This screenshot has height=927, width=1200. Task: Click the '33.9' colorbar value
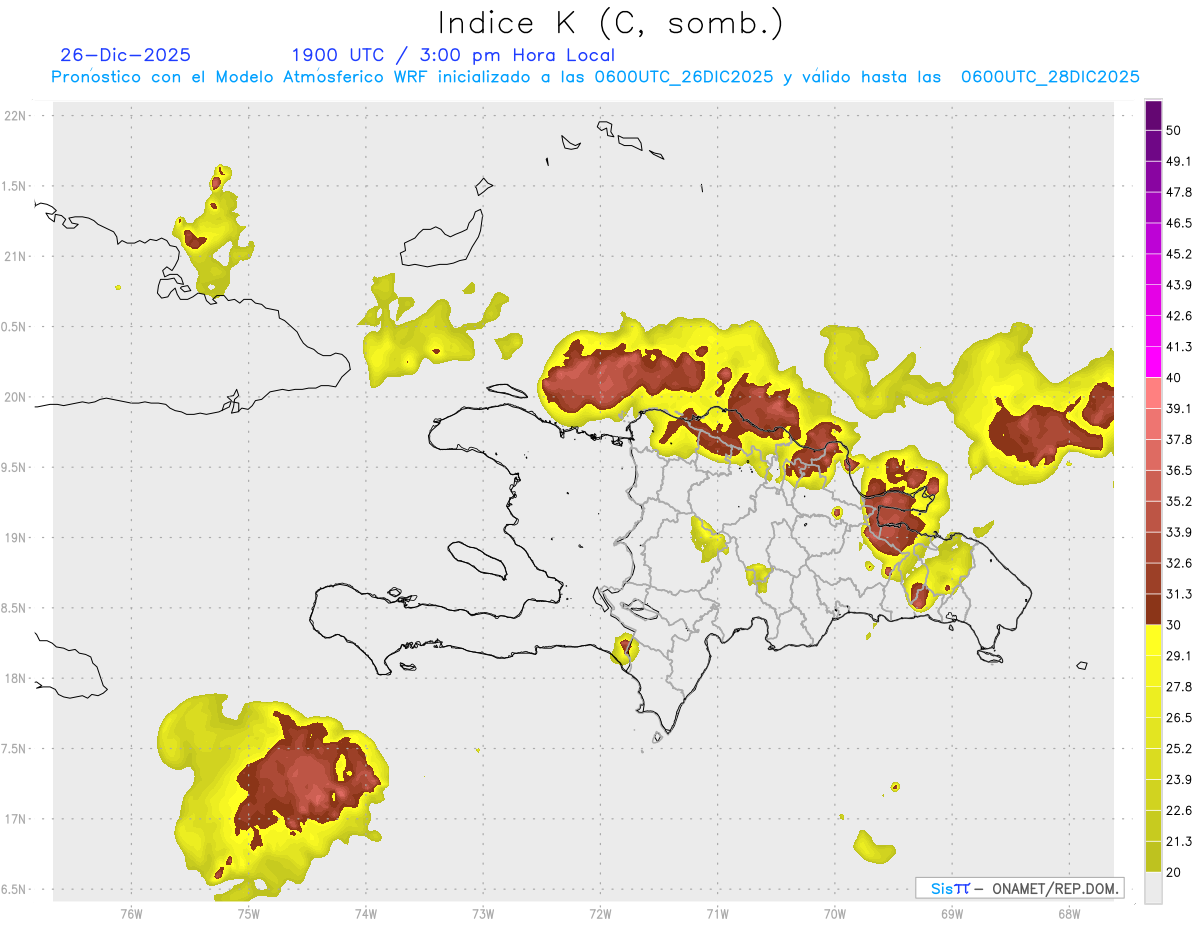click(1179, 532)
